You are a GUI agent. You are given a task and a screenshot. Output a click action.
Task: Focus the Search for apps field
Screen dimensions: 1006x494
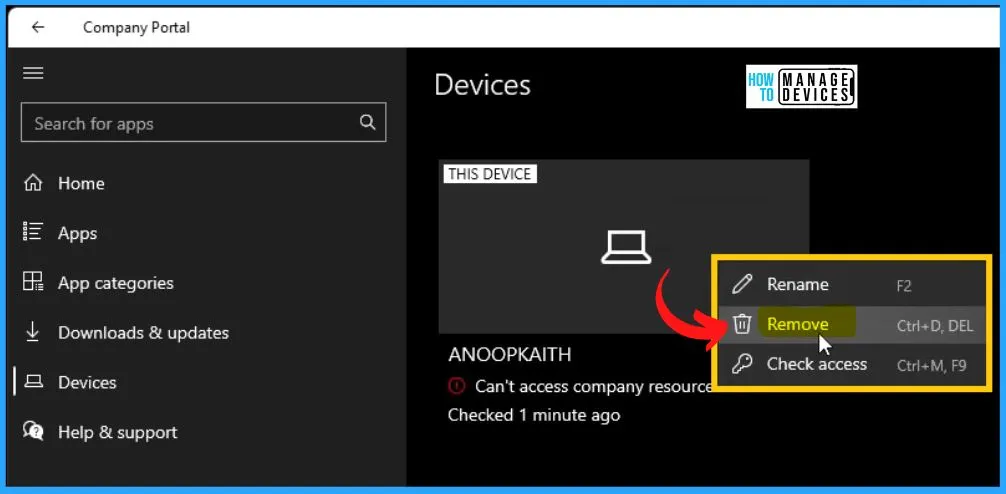[203, 122]
